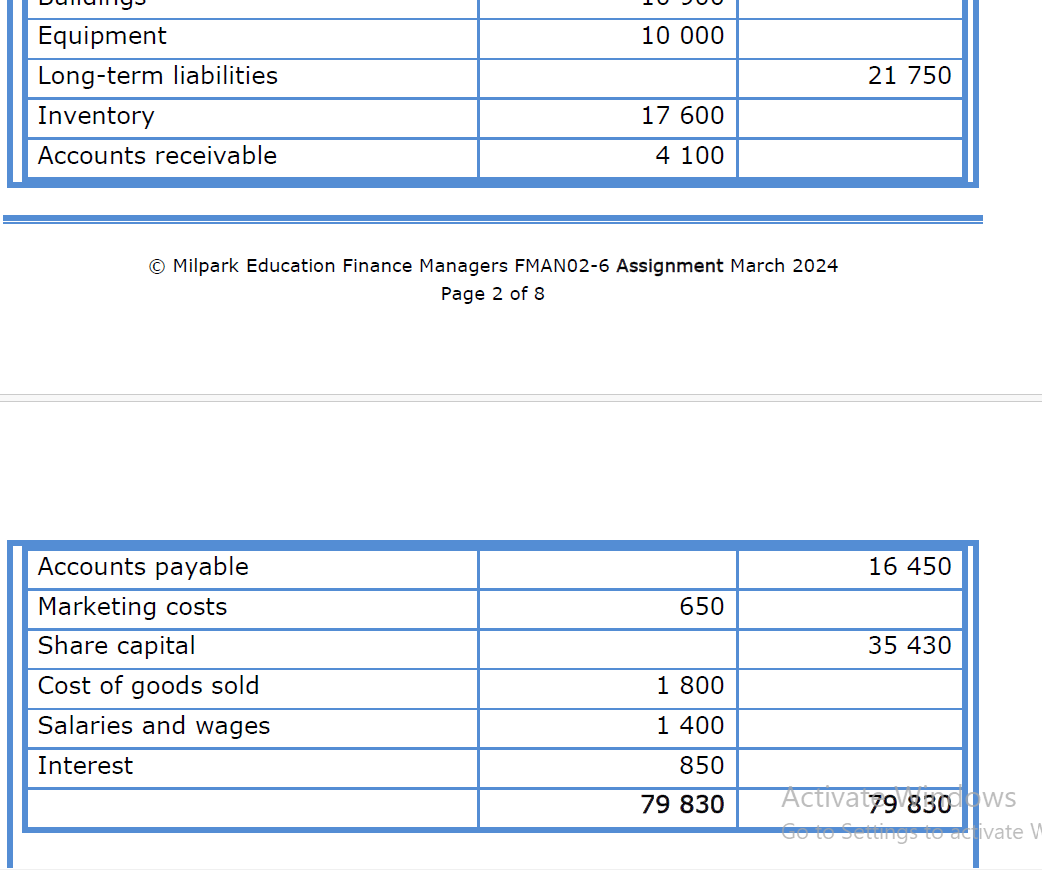Select the 'Accounts payable' label
Screen dimensions: 1042x870
point(144,567)
